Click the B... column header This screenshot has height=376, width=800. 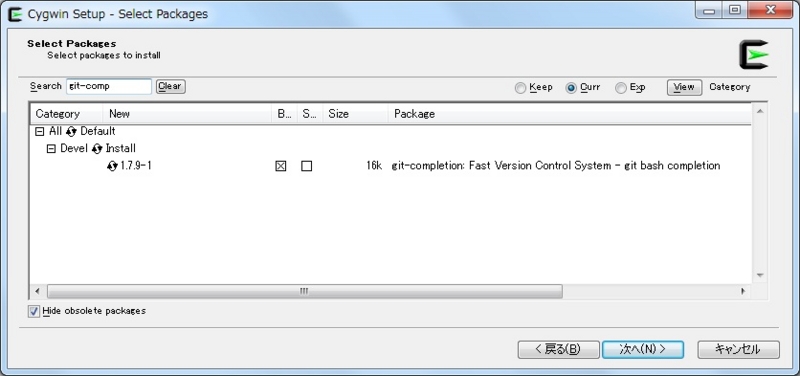(285, 114)
